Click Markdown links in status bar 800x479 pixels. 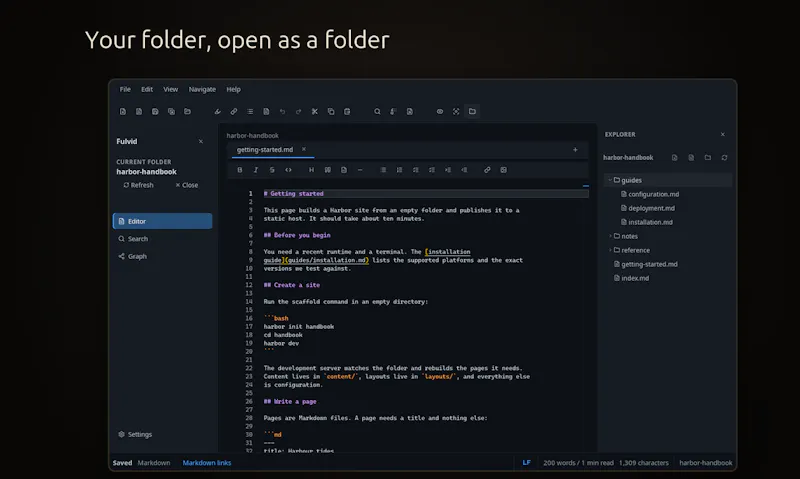(207, 463)
